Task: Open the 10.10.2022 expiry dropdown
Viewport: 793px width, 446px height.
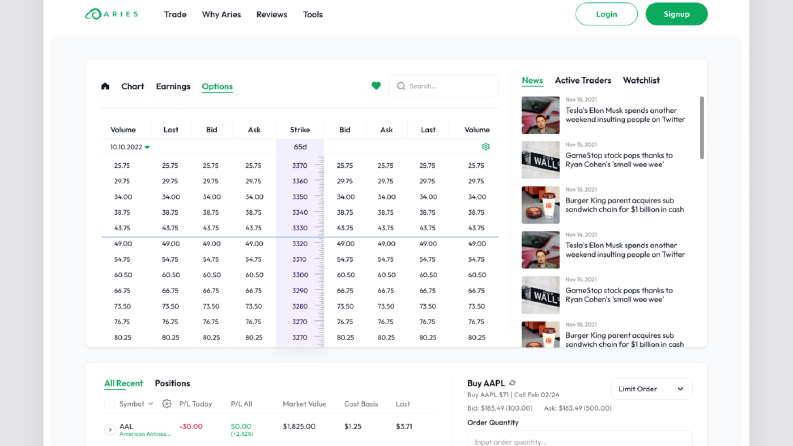Action: click(x=130, y=147)
